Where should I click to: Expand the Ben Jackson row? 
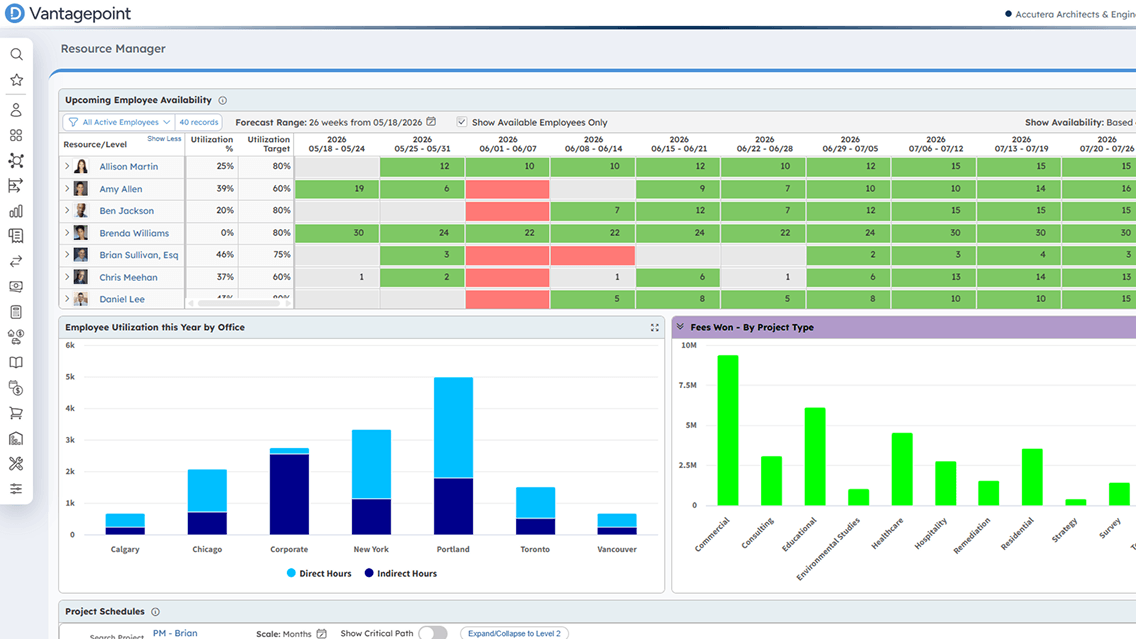pos(67,211)
